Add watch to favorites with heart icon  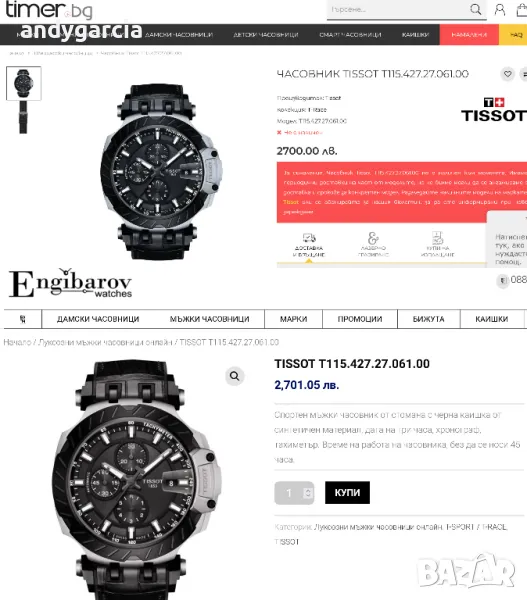coord(507,74)
